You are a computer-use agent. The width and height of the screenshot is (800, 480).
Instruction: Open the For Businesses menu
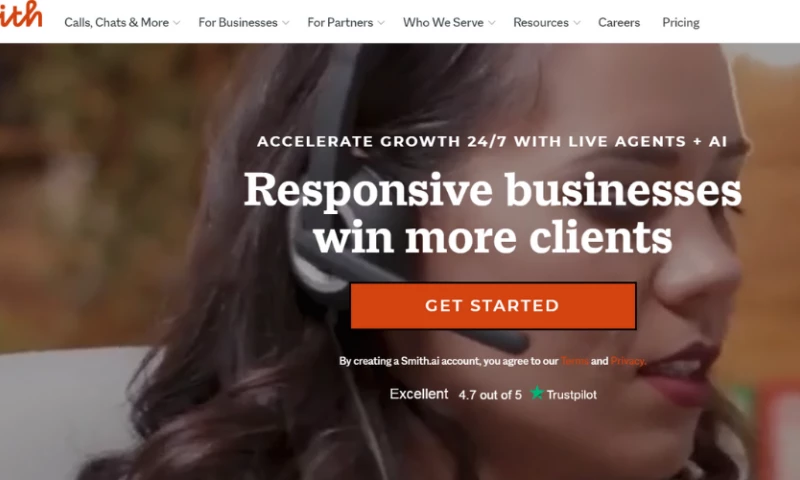point(238,22)
